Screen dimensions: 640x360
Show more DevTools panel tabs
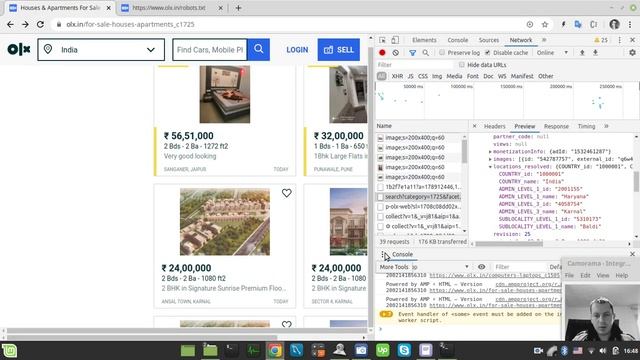click(x=544, y=40)
